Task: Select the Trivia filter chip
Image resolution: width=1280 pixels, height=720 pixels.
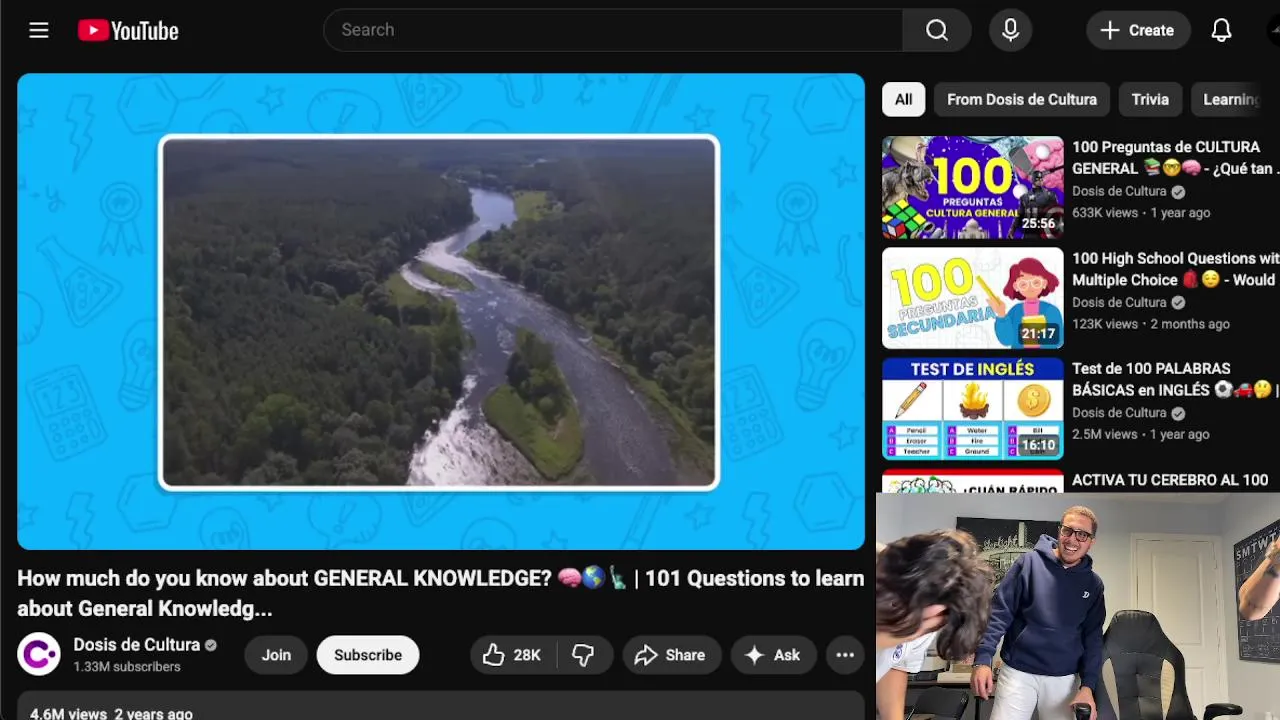Action: [x=1150, y=99]
